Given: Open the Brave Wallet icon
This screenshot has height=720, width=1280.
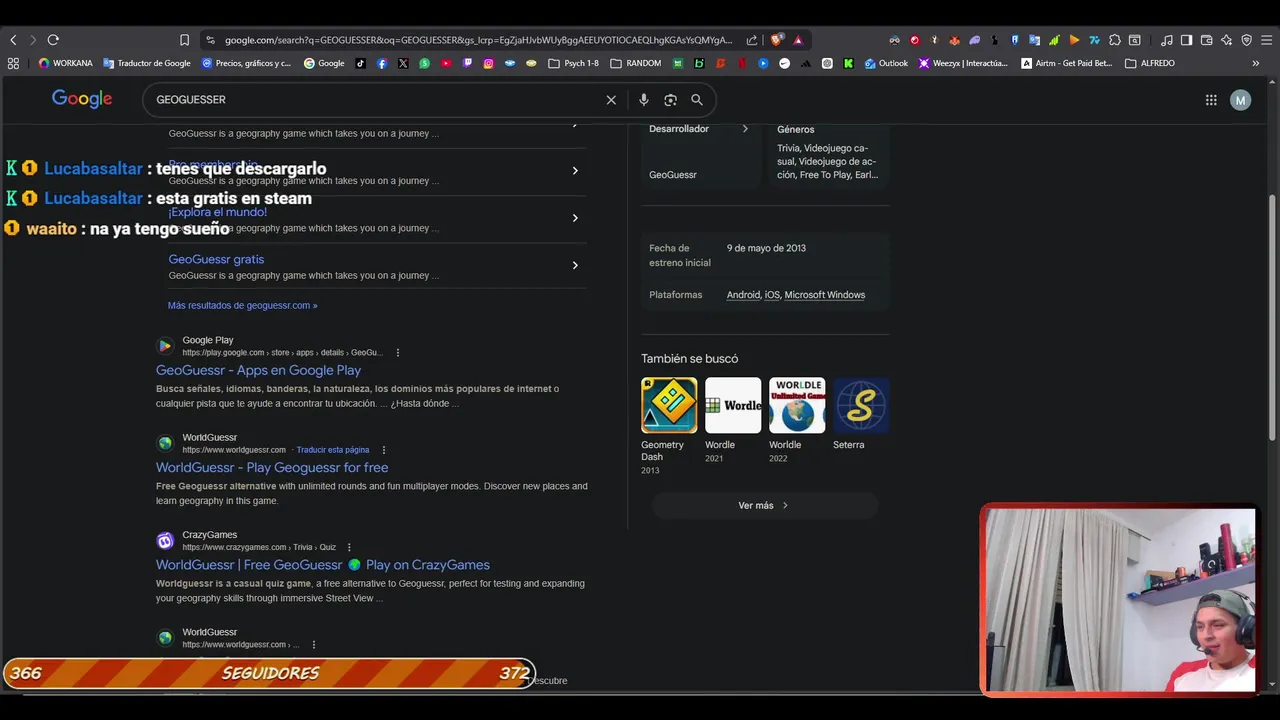Looking at the screenshot, I should [1206, 40].
